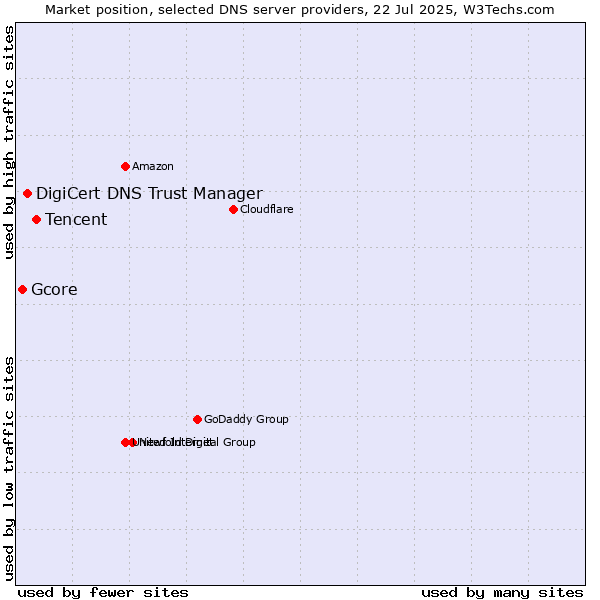Click the Tencent label text
Screen dimensions: 600x600
pos(76,220)
